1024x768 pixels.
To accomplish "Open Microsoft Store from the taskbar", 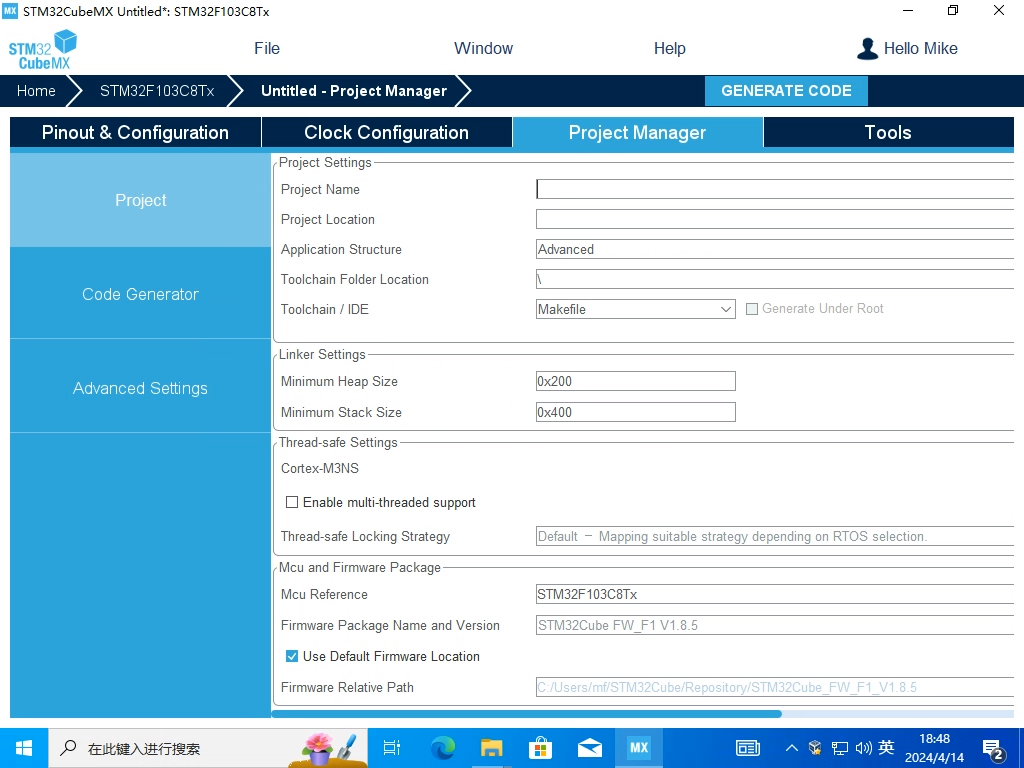I will [x=540, y=748].
